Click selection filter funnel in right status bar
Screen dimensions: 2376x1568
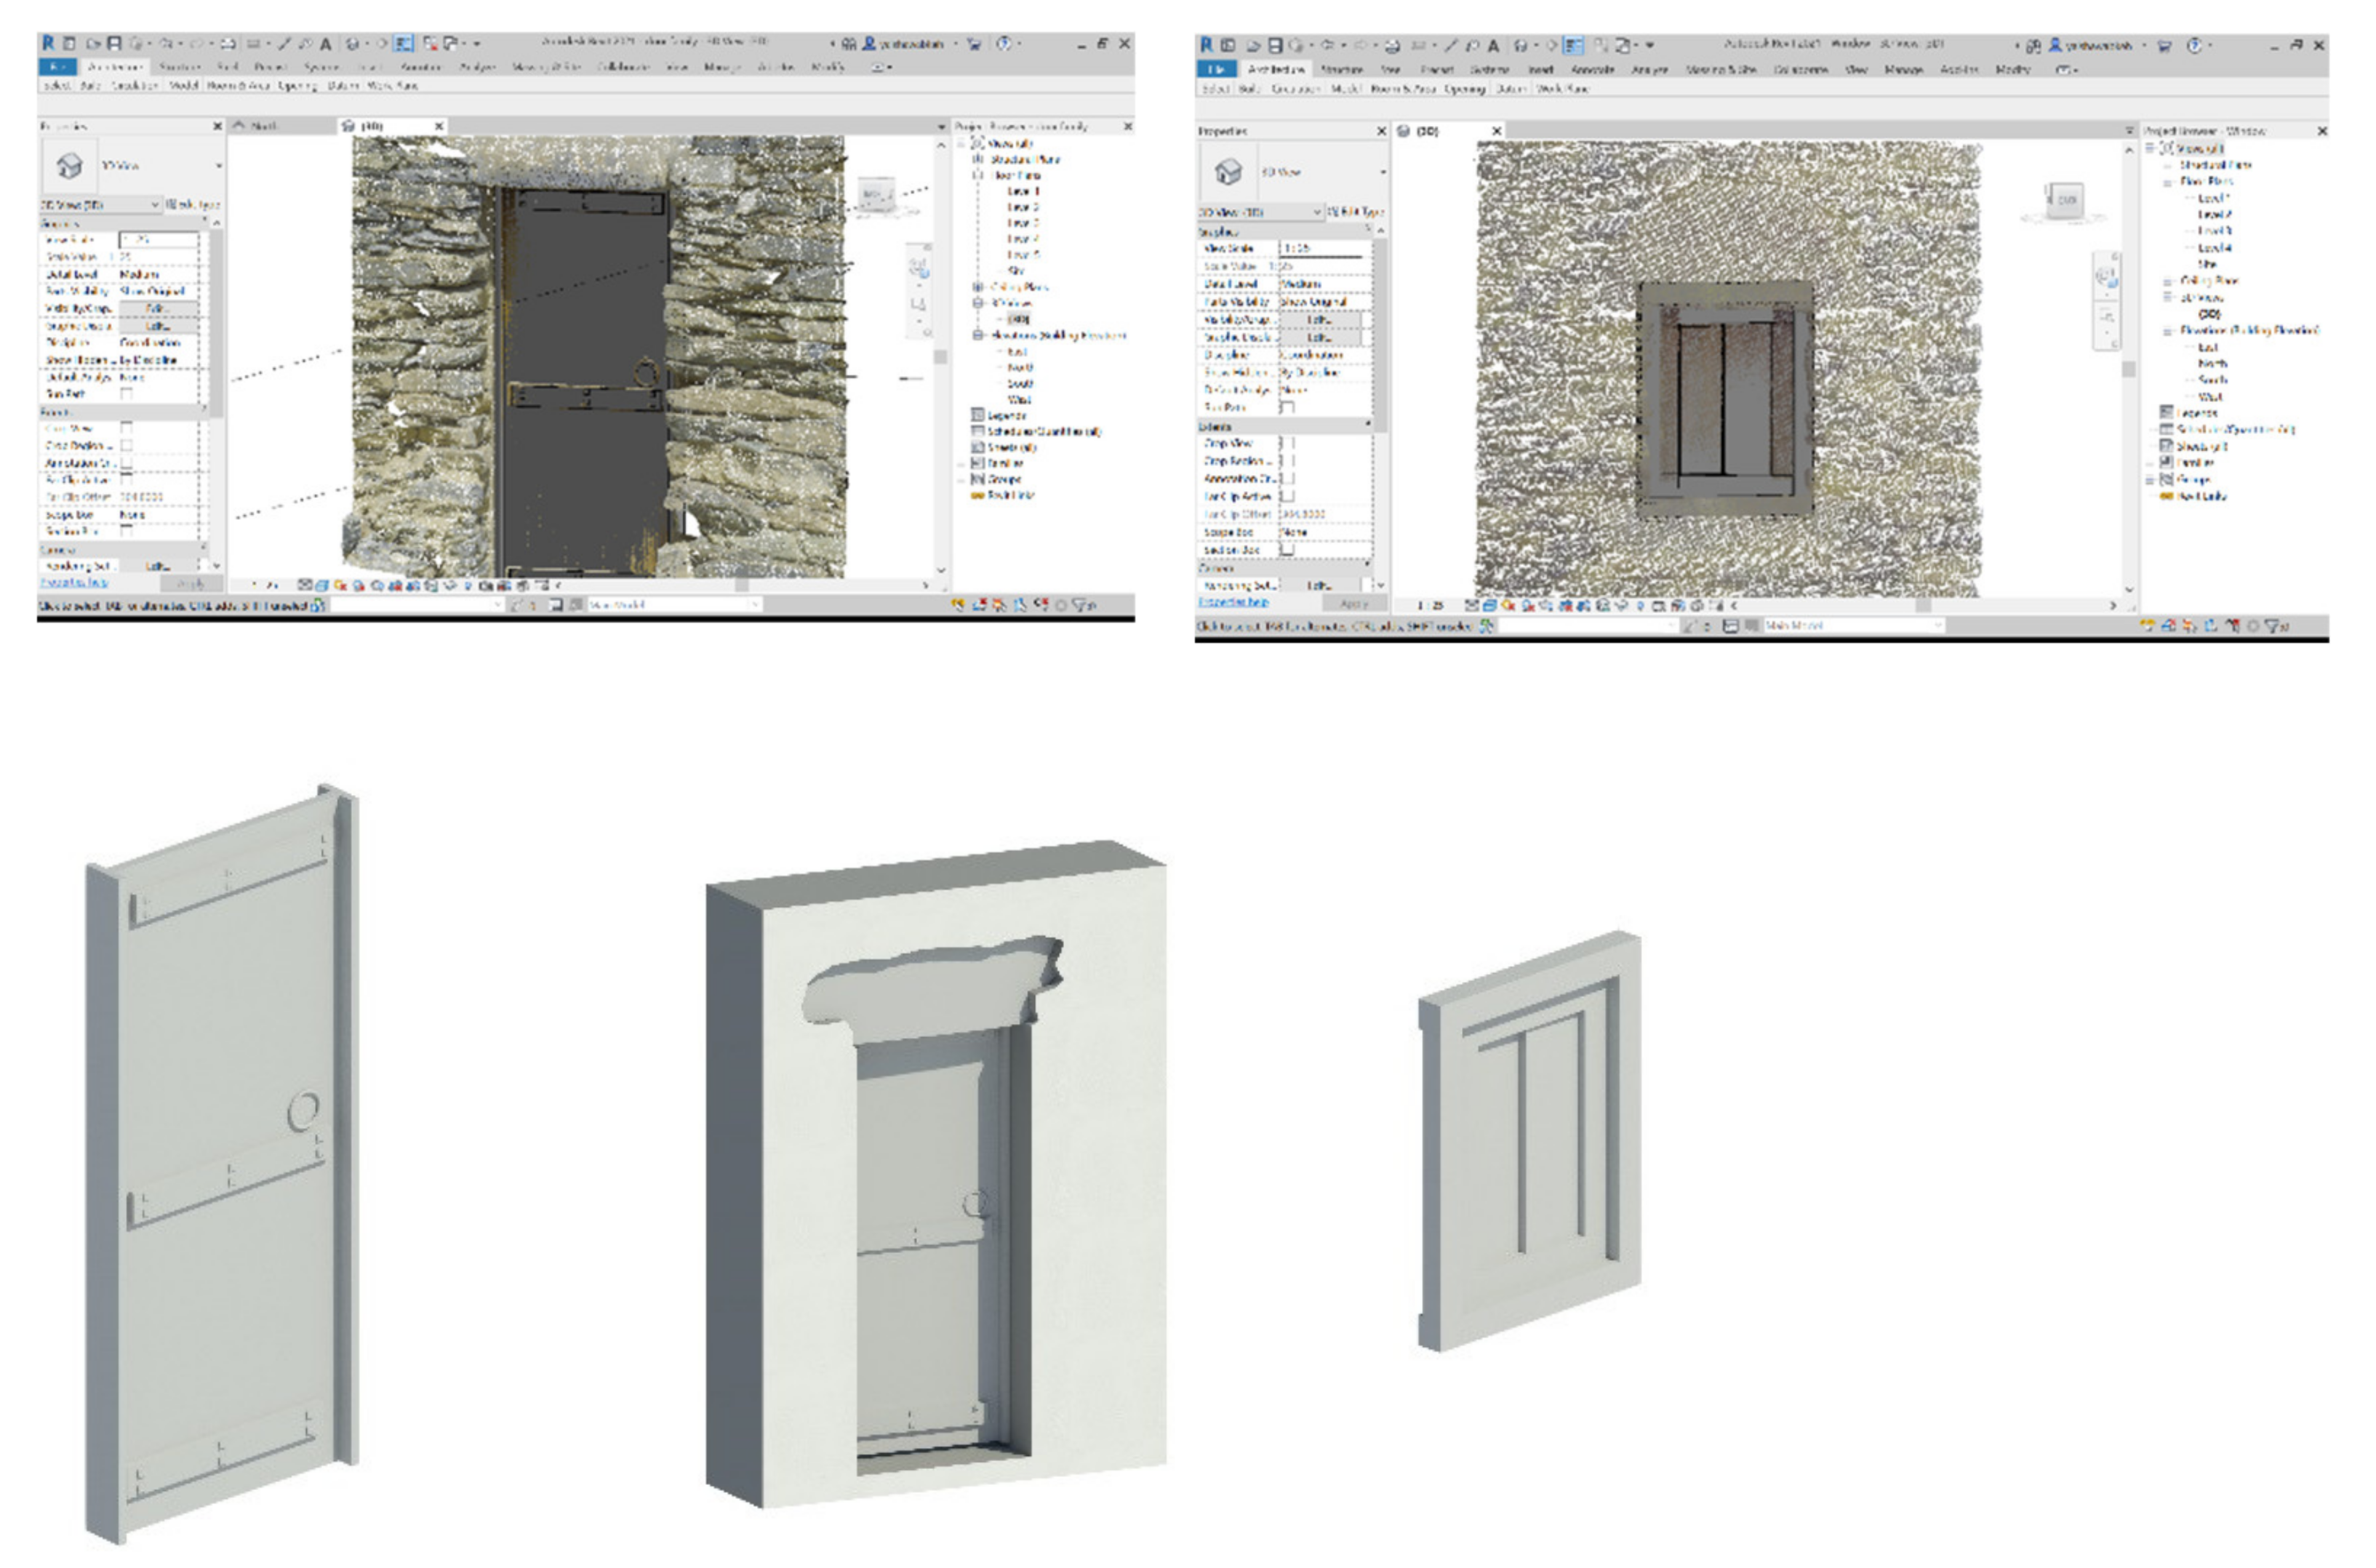(2272, 626)
